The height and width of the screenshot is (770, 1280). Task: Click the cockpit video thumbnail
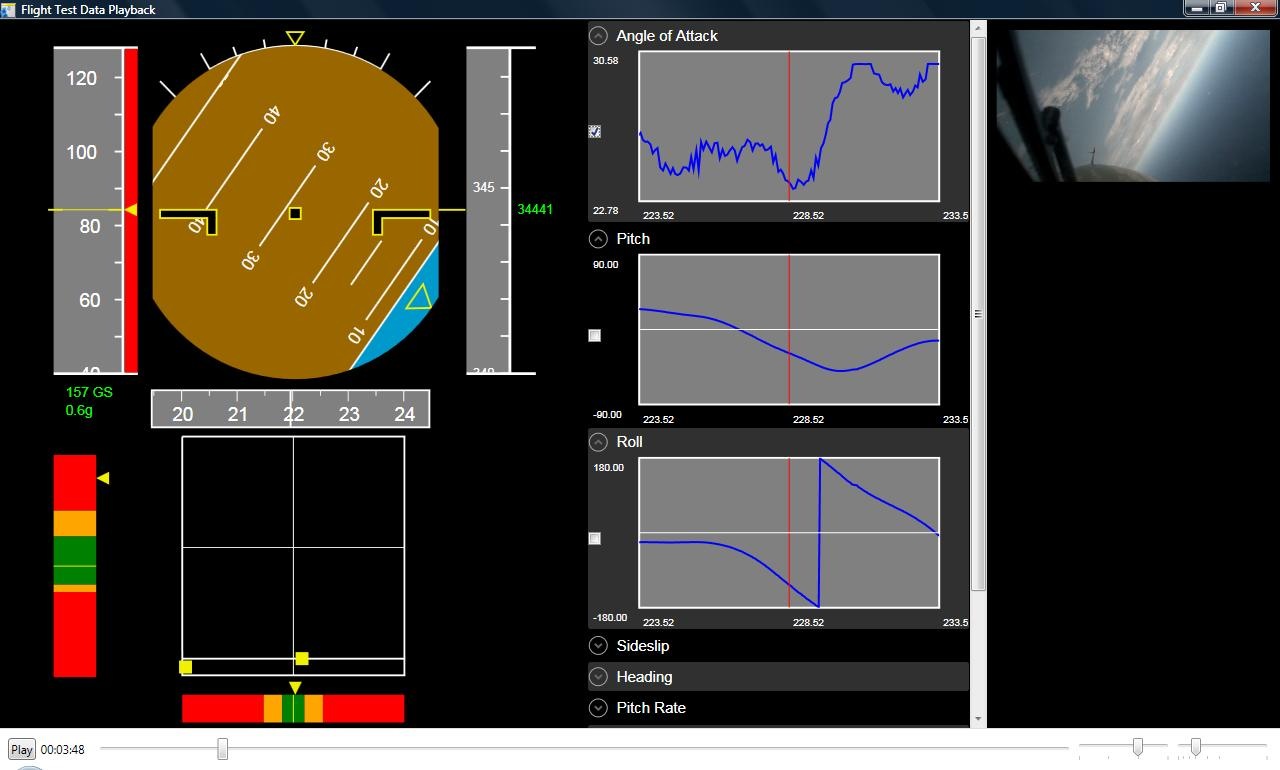point(1133,105)
